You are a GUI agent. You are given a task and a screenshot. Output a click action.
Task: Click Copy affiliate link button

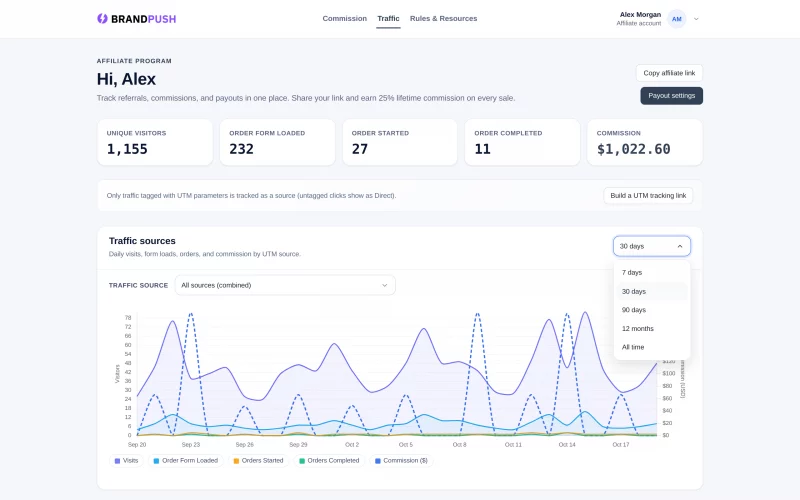[669, 73]
